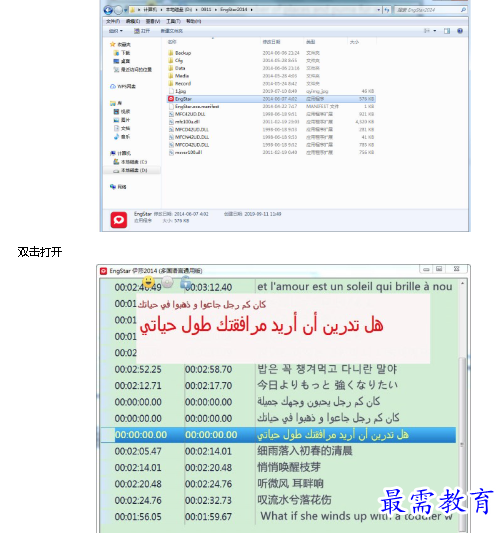Click the 新建文件夹 button

pyautogui.click(x=172, y=31)
